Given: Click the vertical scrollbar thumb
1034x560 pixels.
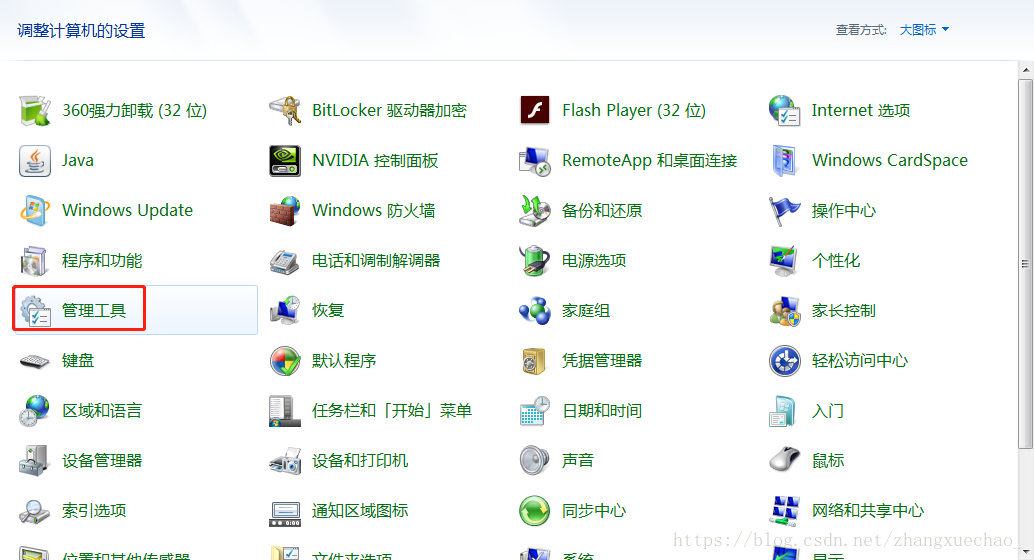Looking at the screenshot, I should pyautogui.click(x=1025, y=264).
